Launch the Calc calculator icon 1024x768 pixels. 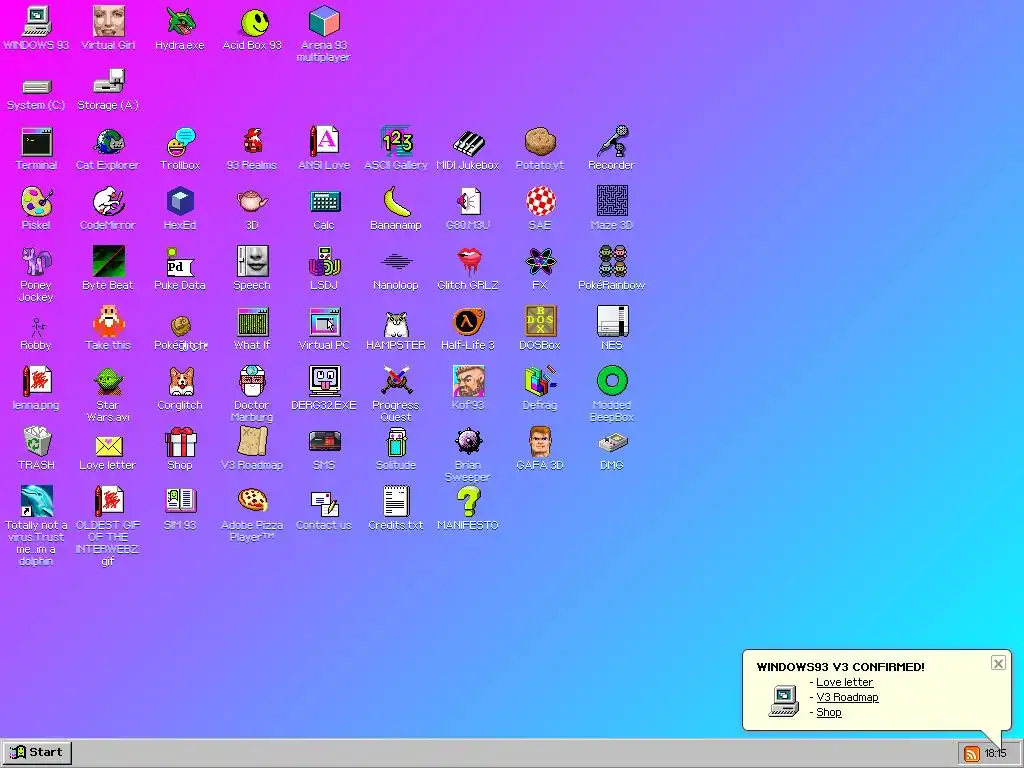324,202
